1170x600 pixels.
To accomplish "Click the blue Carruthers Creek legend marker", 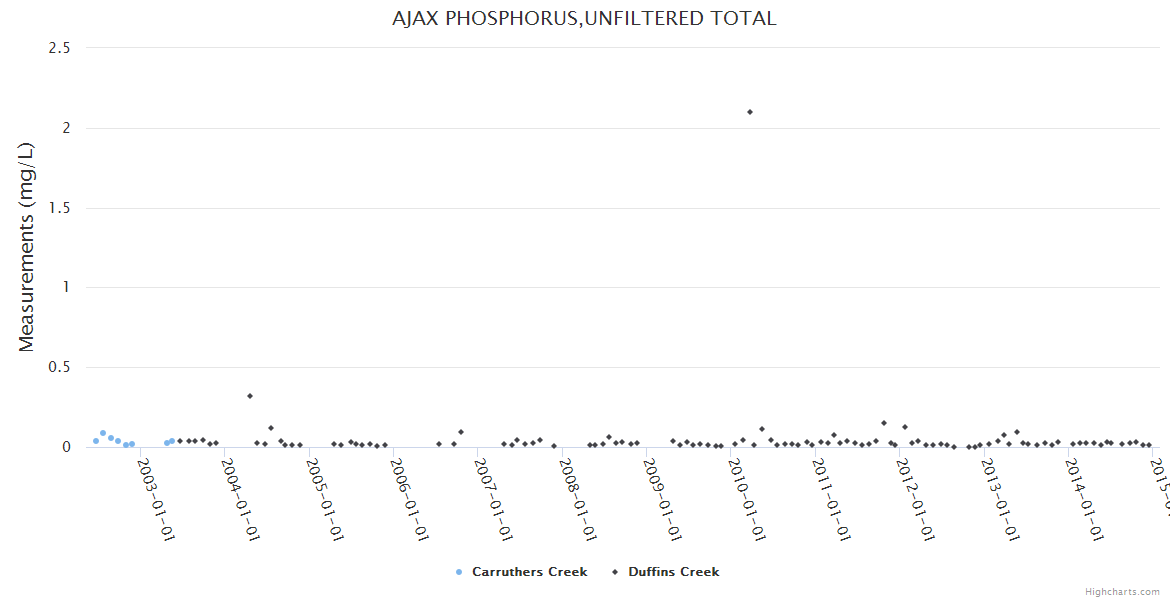I will pos(459,572).
